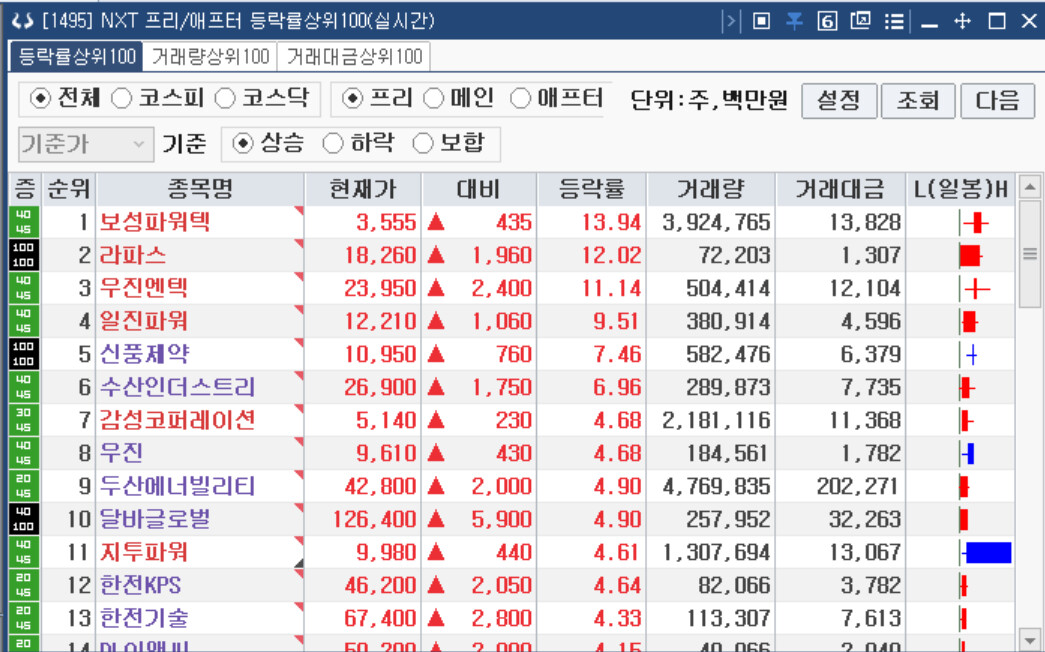Click the 순위 column header
This screenshot has height=652, width=1045.
pyautogui.click(x=69, y=189)
